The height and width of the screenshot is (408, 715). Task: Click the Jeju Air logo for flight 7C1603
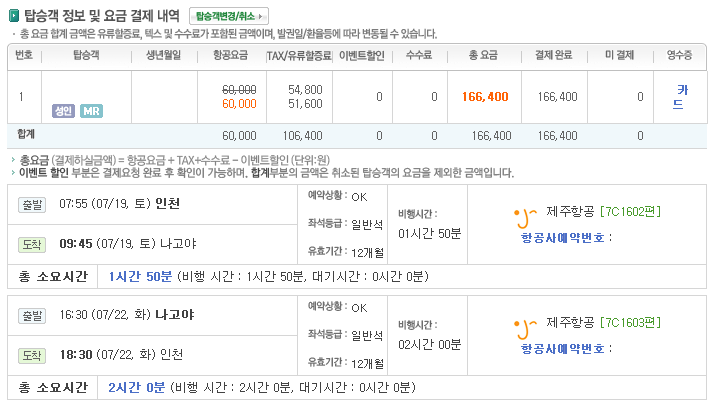pyautogui.click(x=525, y=329)
